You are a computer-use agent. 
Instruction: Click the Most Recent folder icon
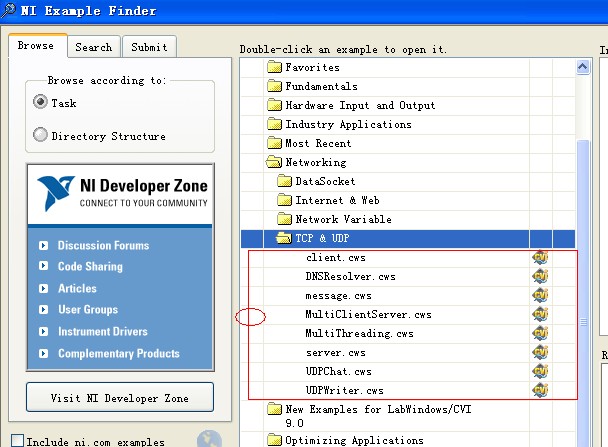click(x=275, y=143)
